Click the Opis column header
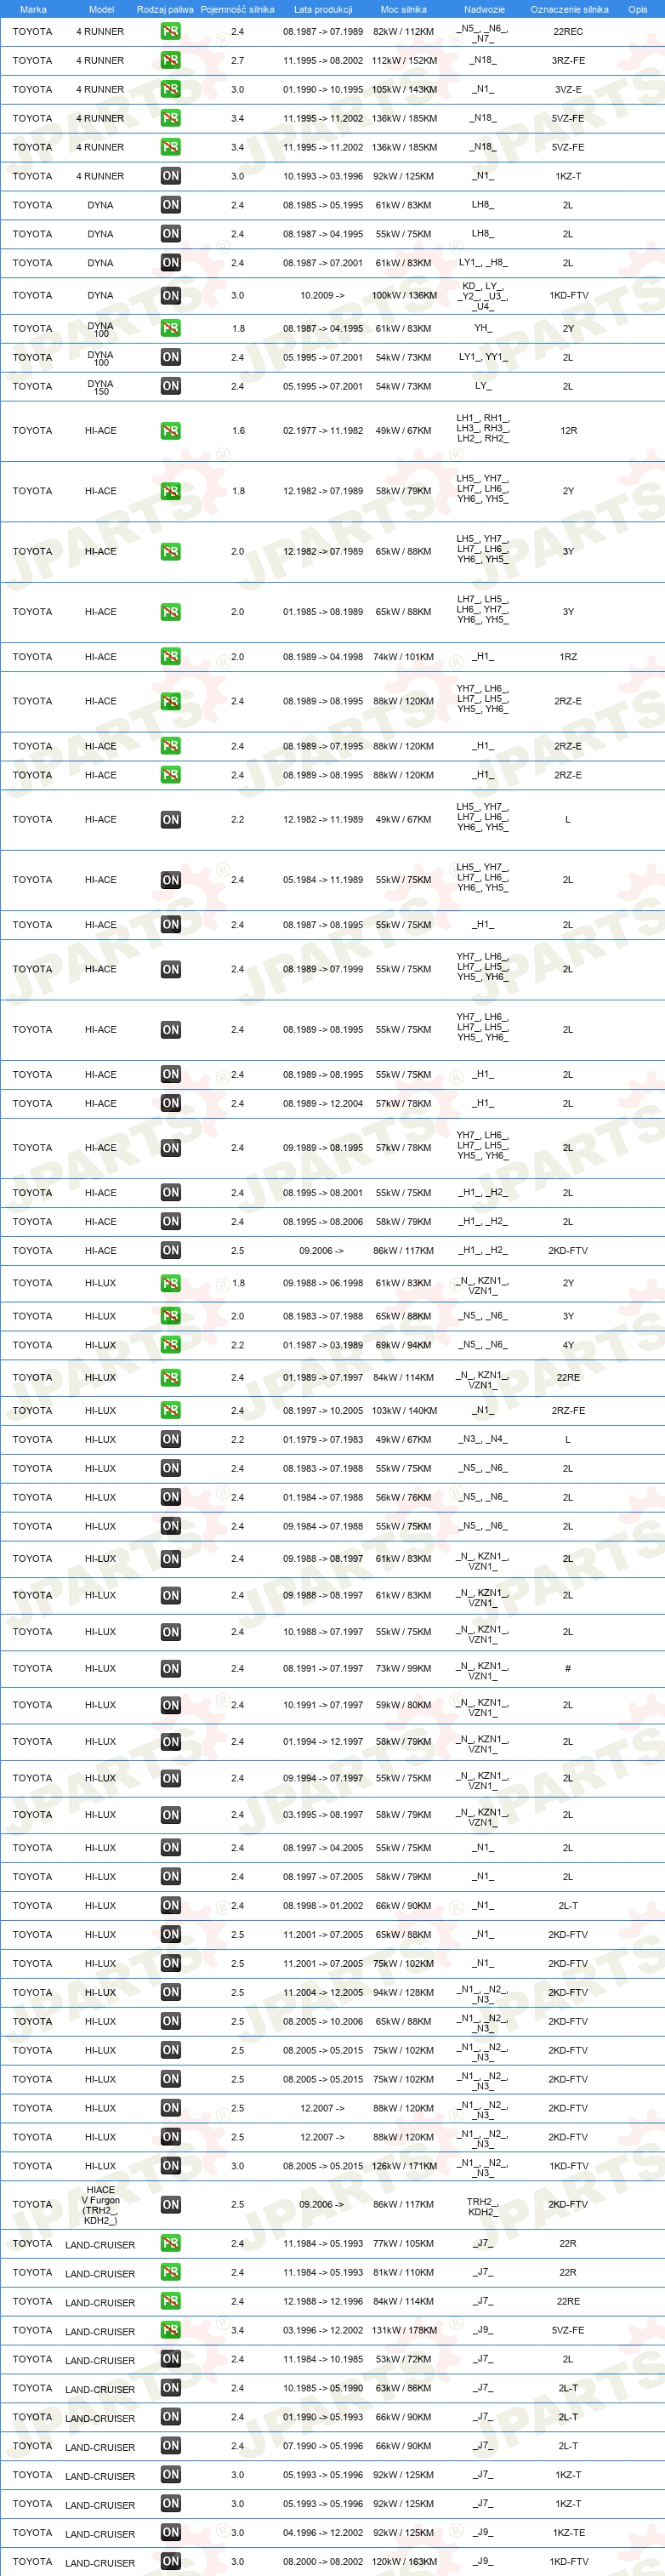This screenshot has height=2576, width=665. [x=638, y=9]
